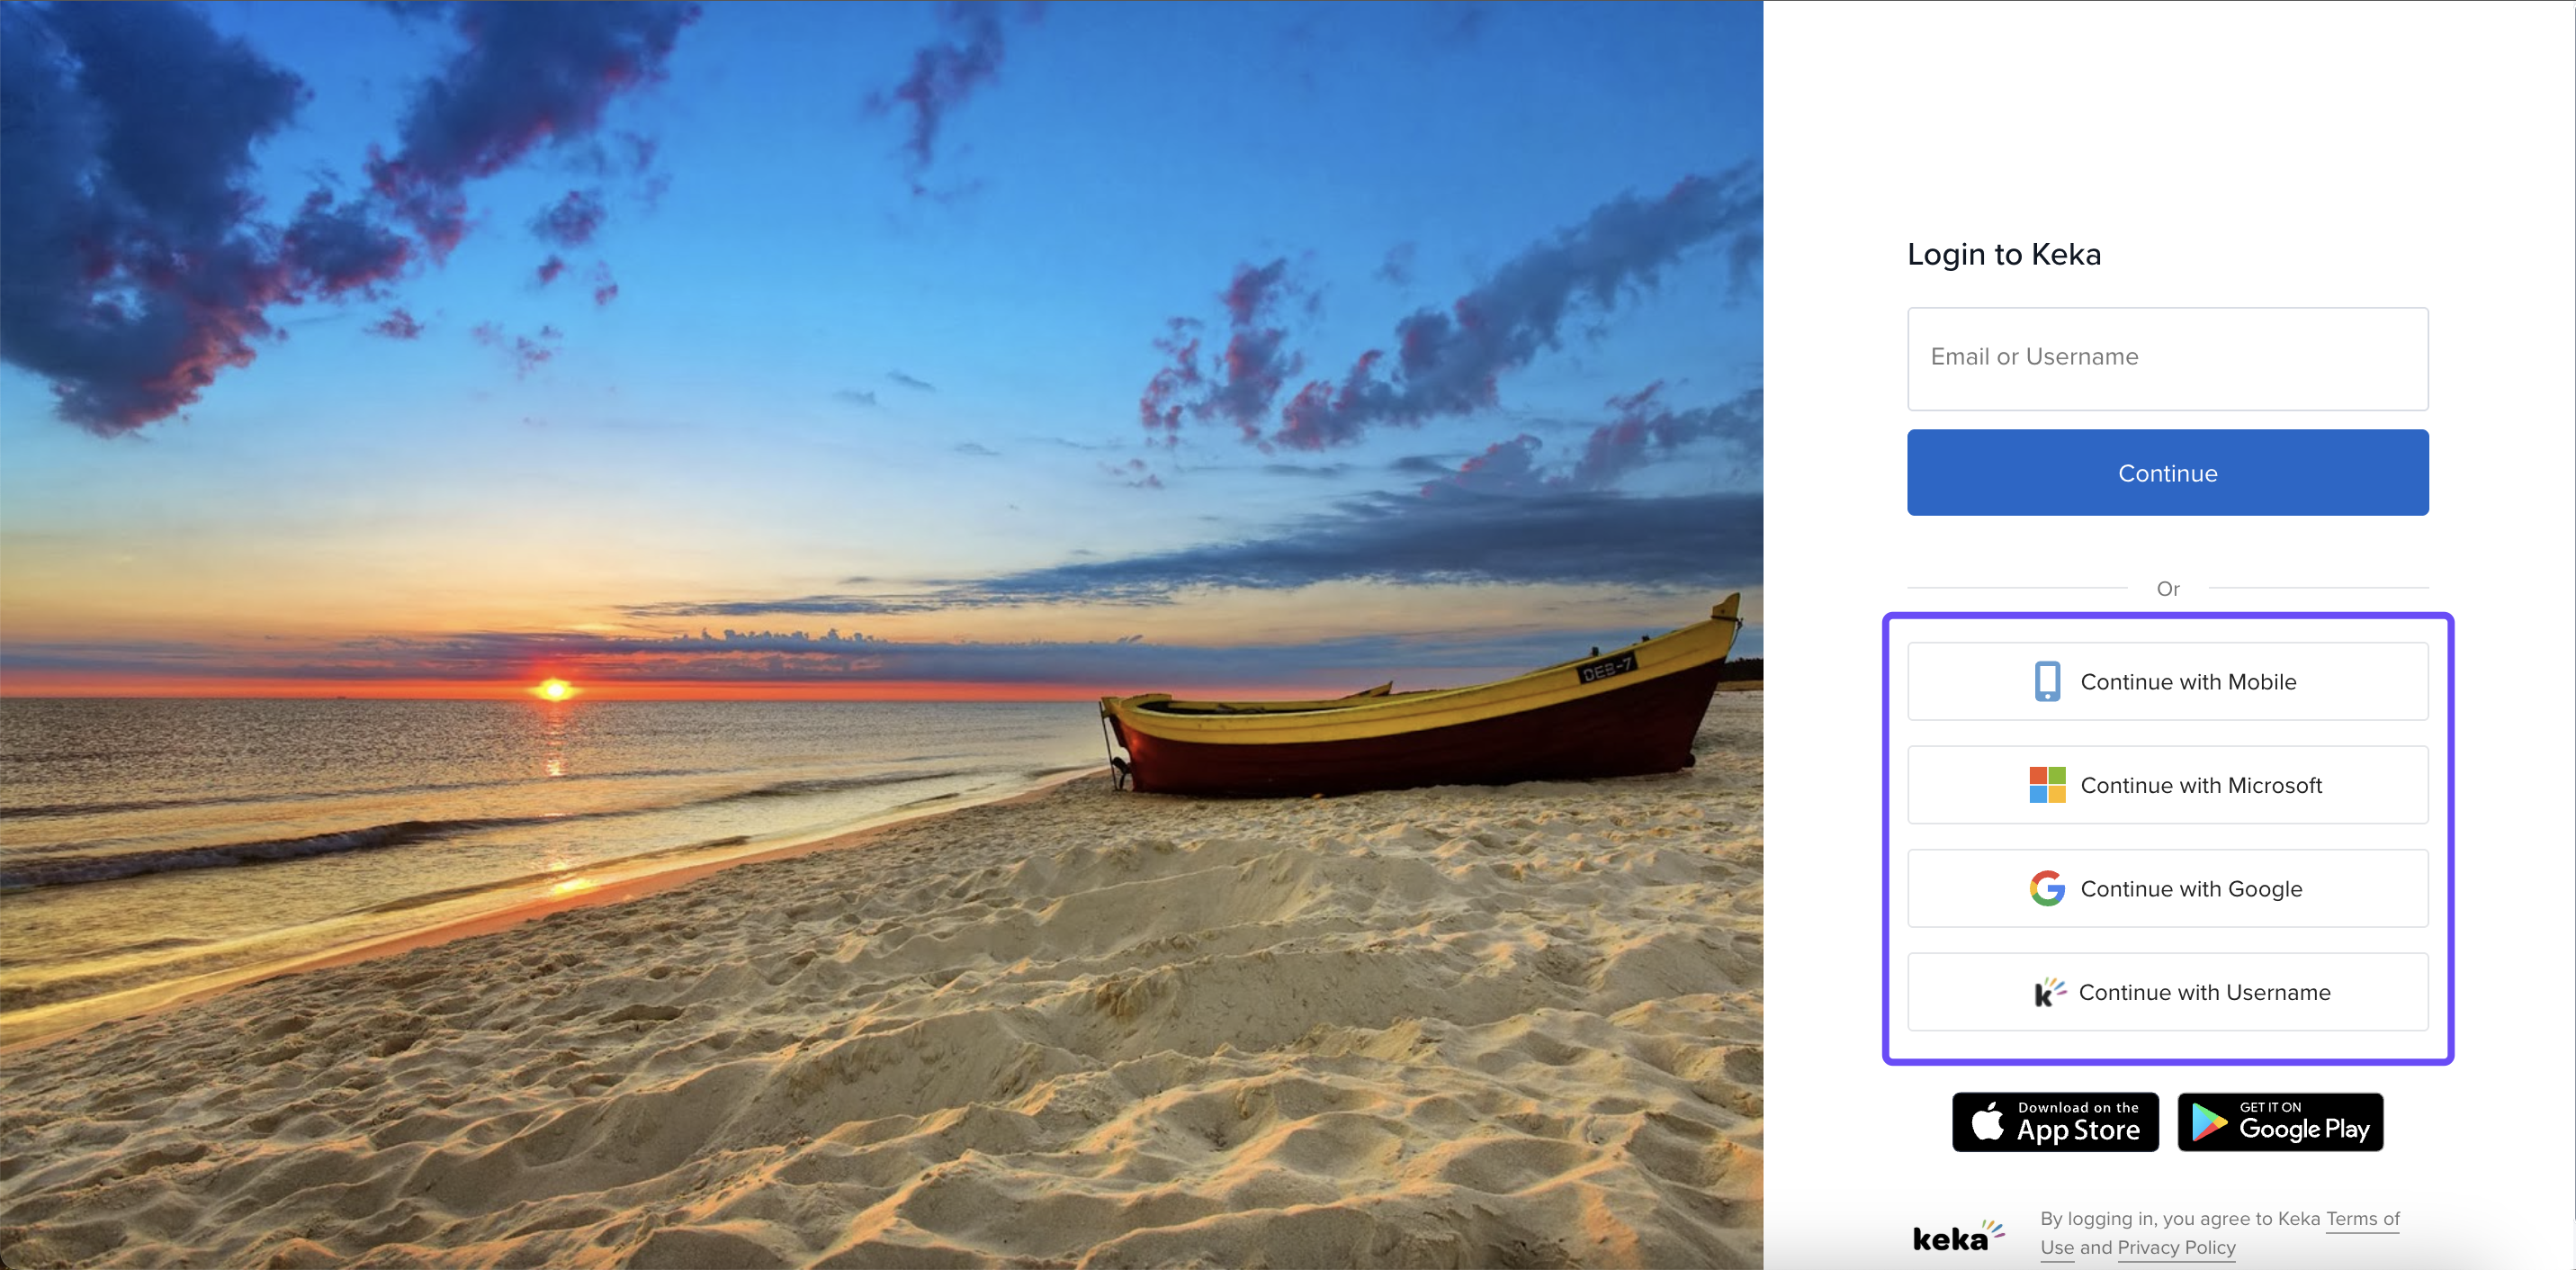Viewport: 2576px width, 1270px height.
Task: Click the blue Continue button
Action: pyautogui.click(x=2167, y=473)
